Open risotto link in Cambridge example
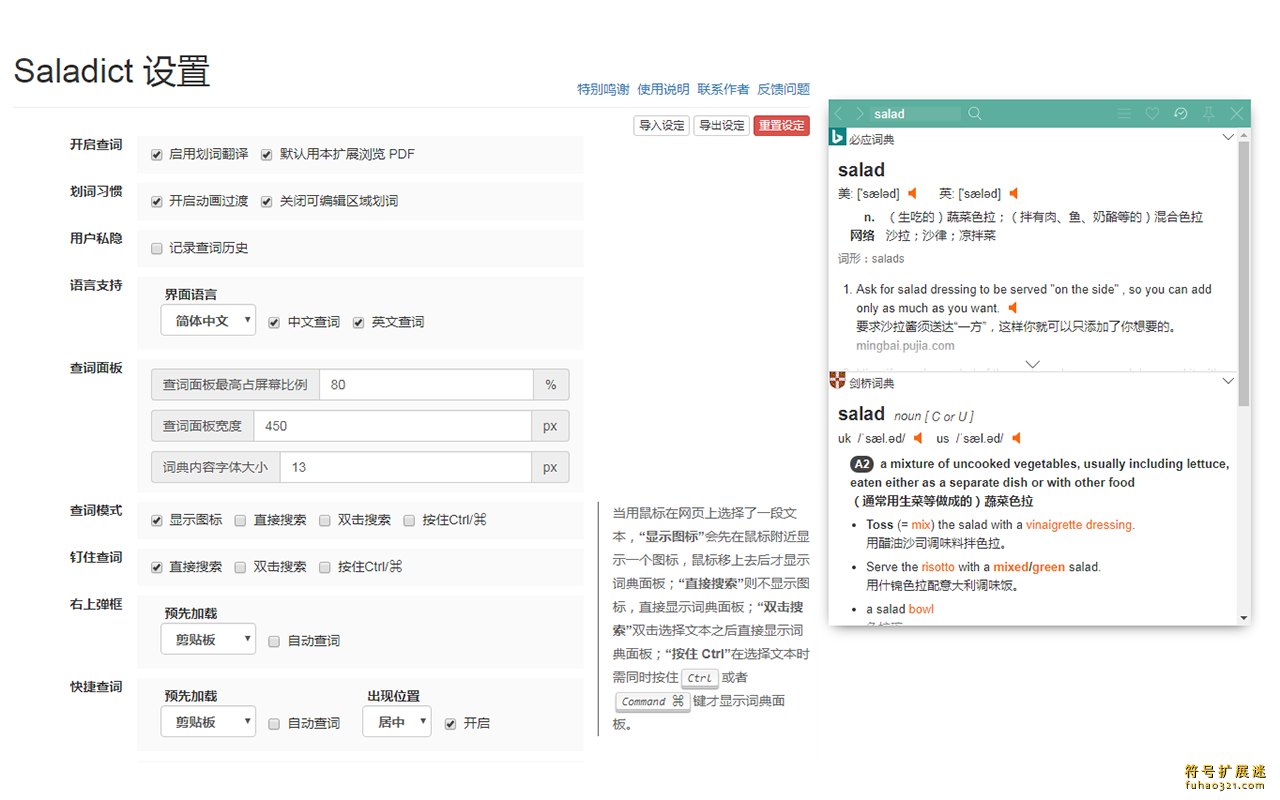This screenshot has height=800, width=1280. pos(938,567)
